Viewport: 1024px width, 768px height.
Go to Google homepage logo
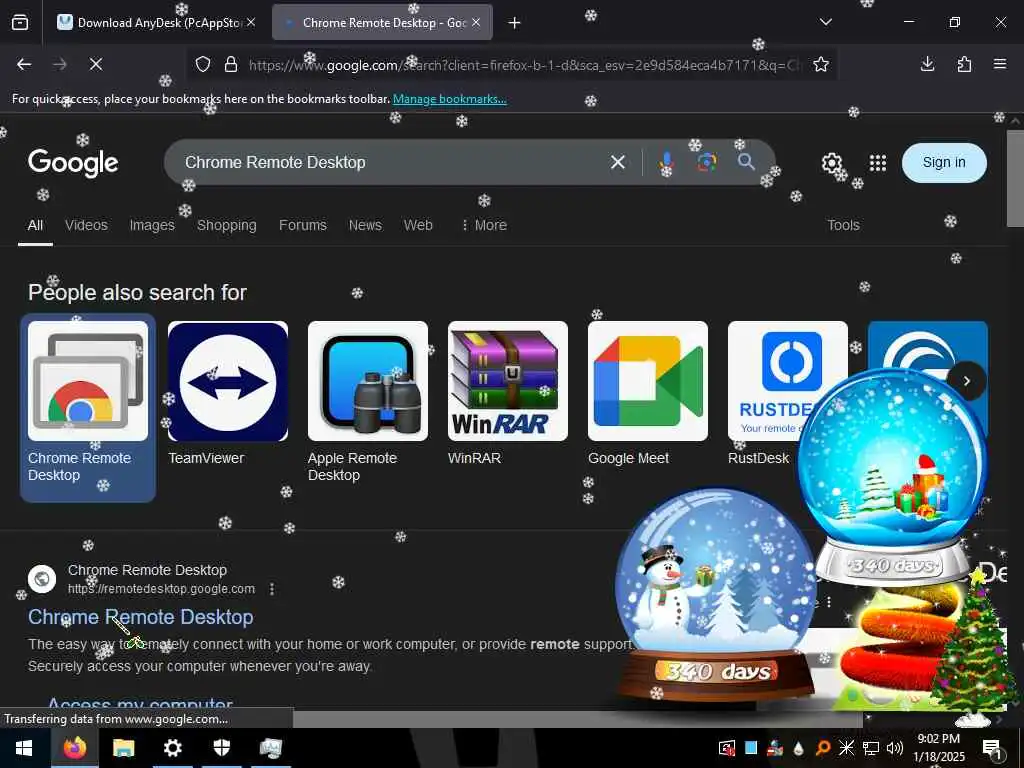[x=73, y=163]
